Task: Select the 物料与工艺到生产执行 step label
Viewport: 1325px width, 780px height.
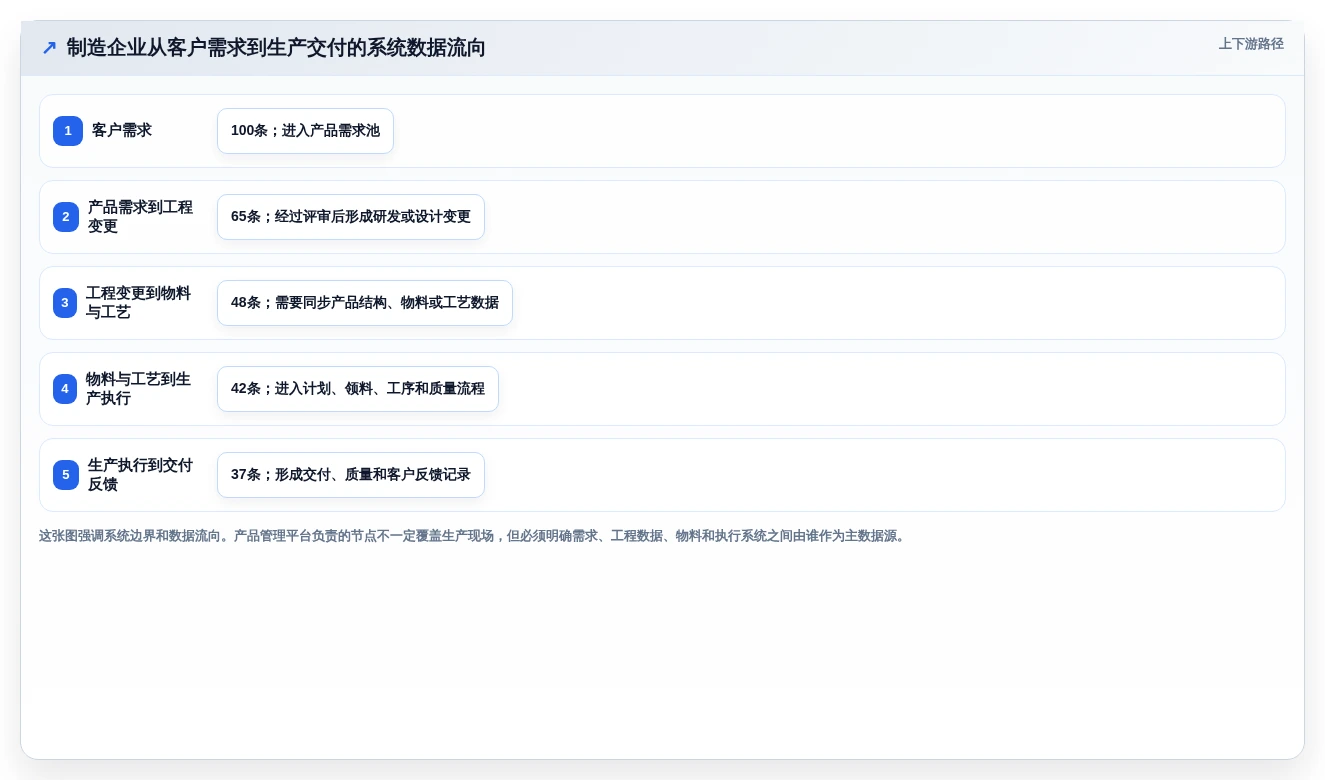Action: [138, 389]
